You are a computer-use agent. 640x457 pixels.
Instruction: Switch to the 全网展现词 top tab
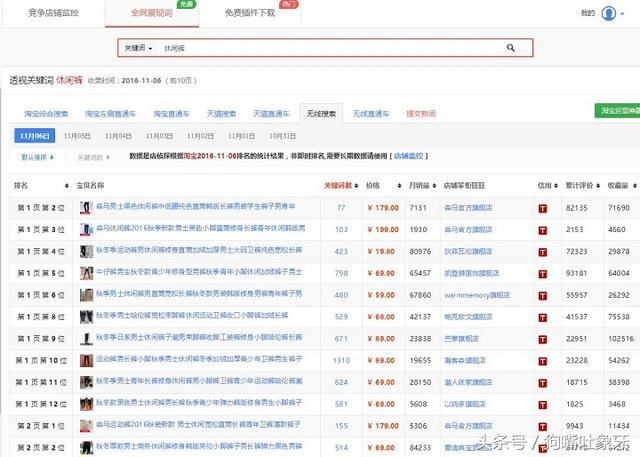[x=151, y=13]
